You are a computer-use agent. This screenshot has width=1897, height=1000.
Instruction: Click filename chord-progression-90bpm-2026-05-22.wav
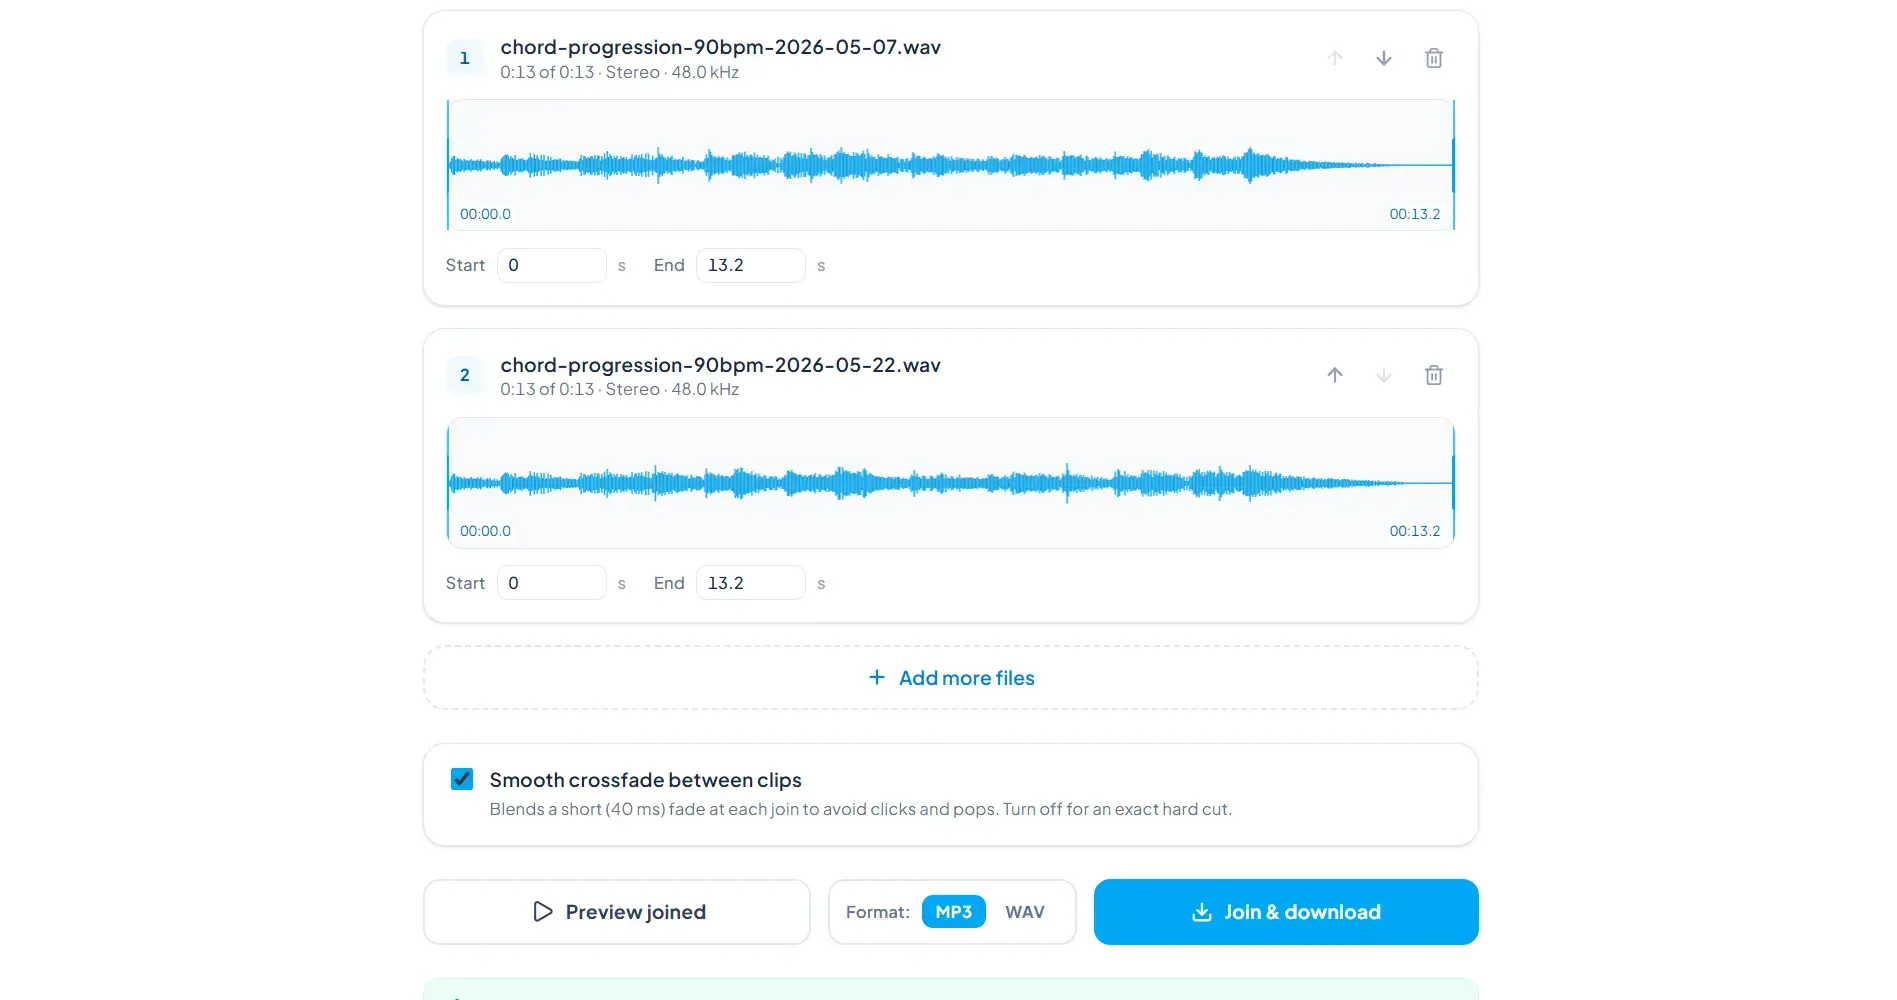(x=720, y=365)
